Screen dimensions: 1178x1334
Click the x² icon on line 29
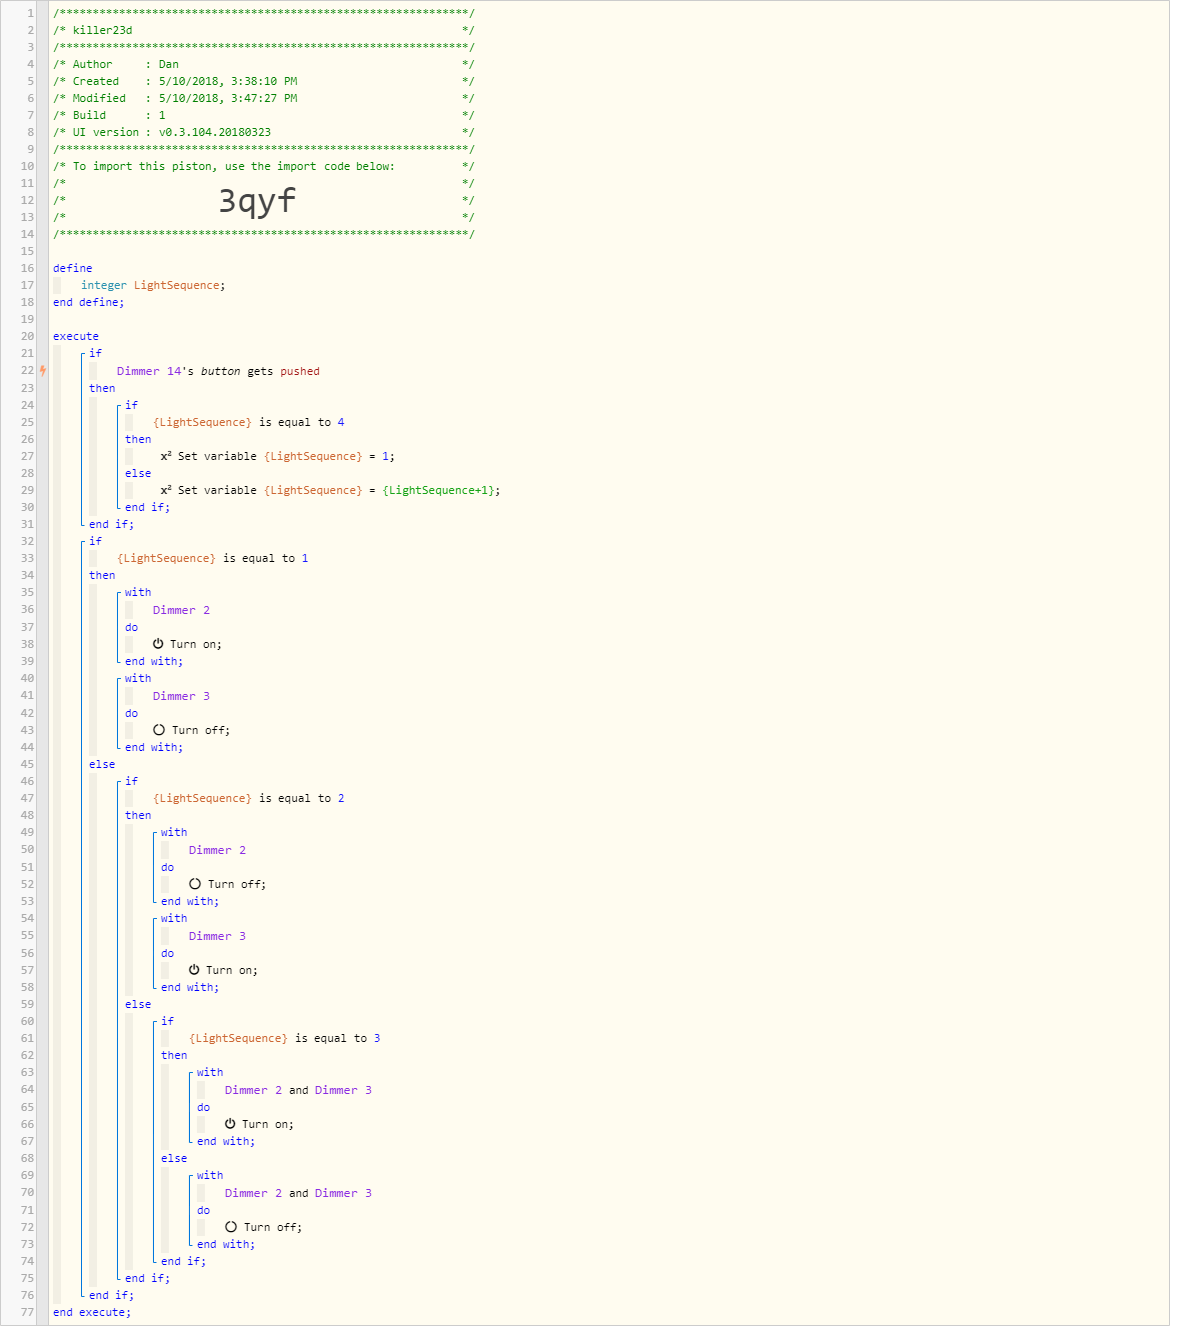166,490
